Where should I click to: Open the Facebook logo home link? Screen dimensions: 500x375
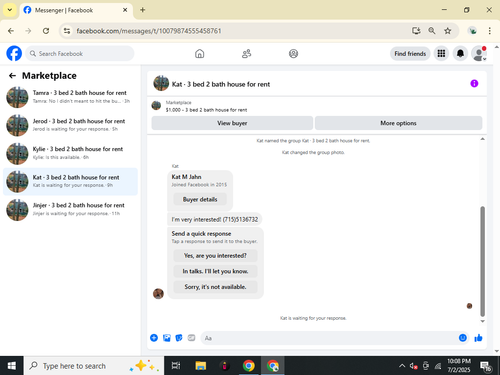(14, 53)
